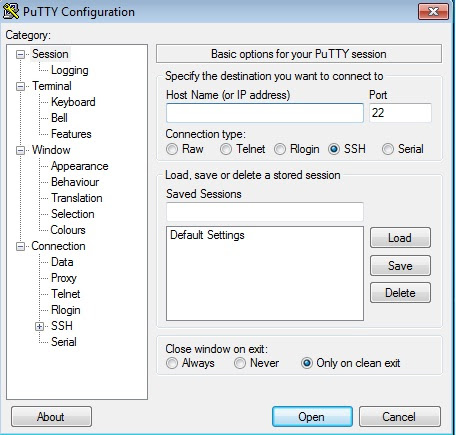Open the Selection settings category
This screenshot has height=435, width=456.
(73, 214)
